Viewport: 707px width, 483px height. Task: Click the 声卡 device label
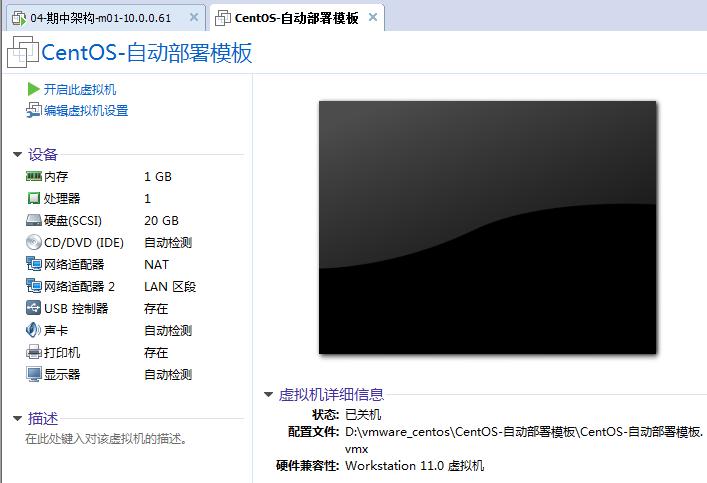(56, 331)
